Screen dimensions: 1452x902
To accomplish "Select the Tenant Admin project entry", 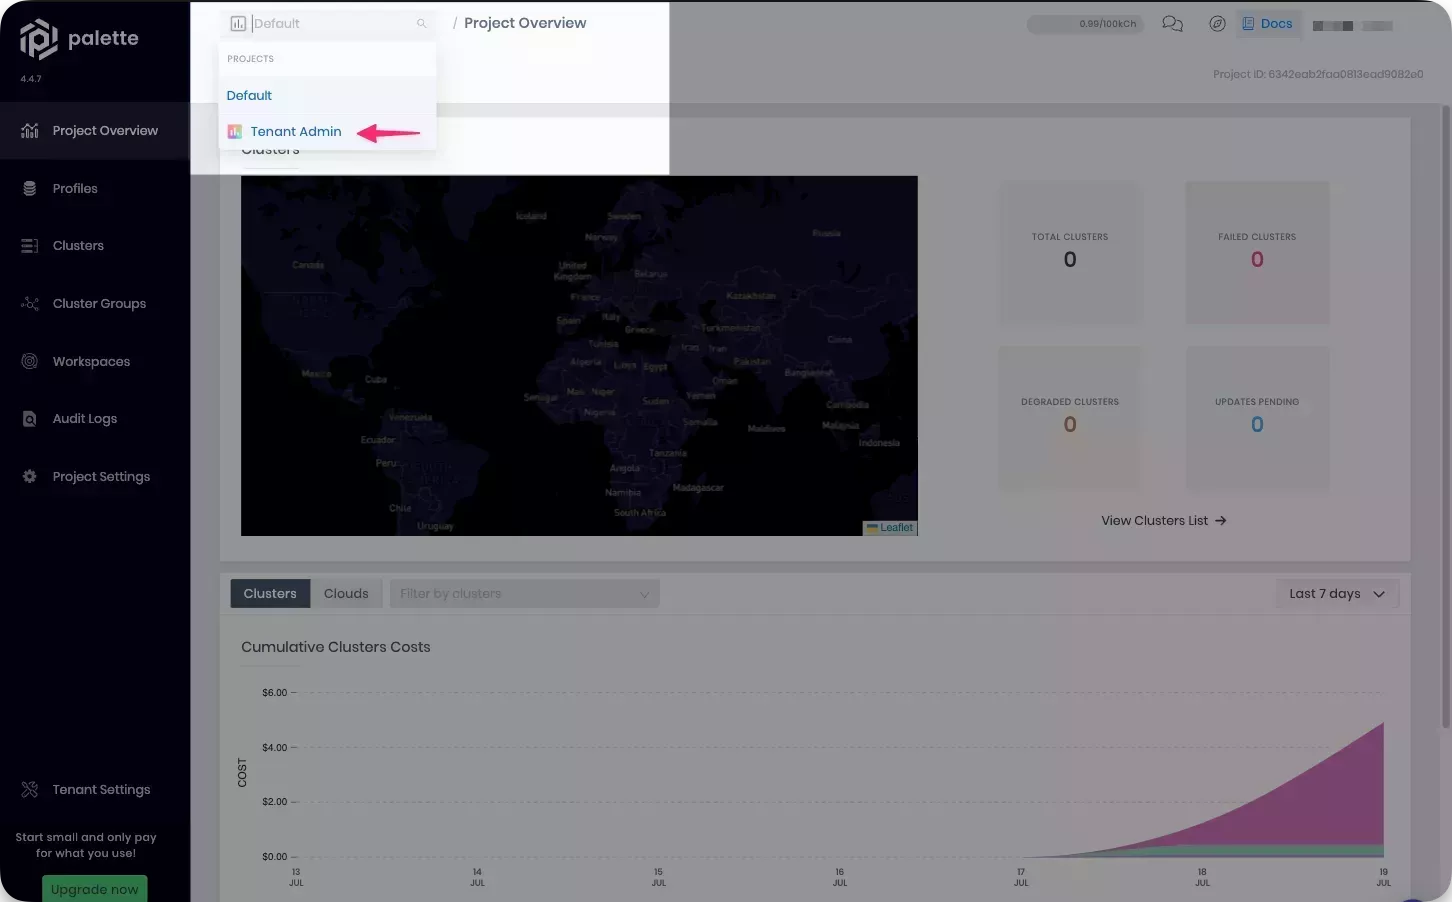I will (x=296, y=131).
